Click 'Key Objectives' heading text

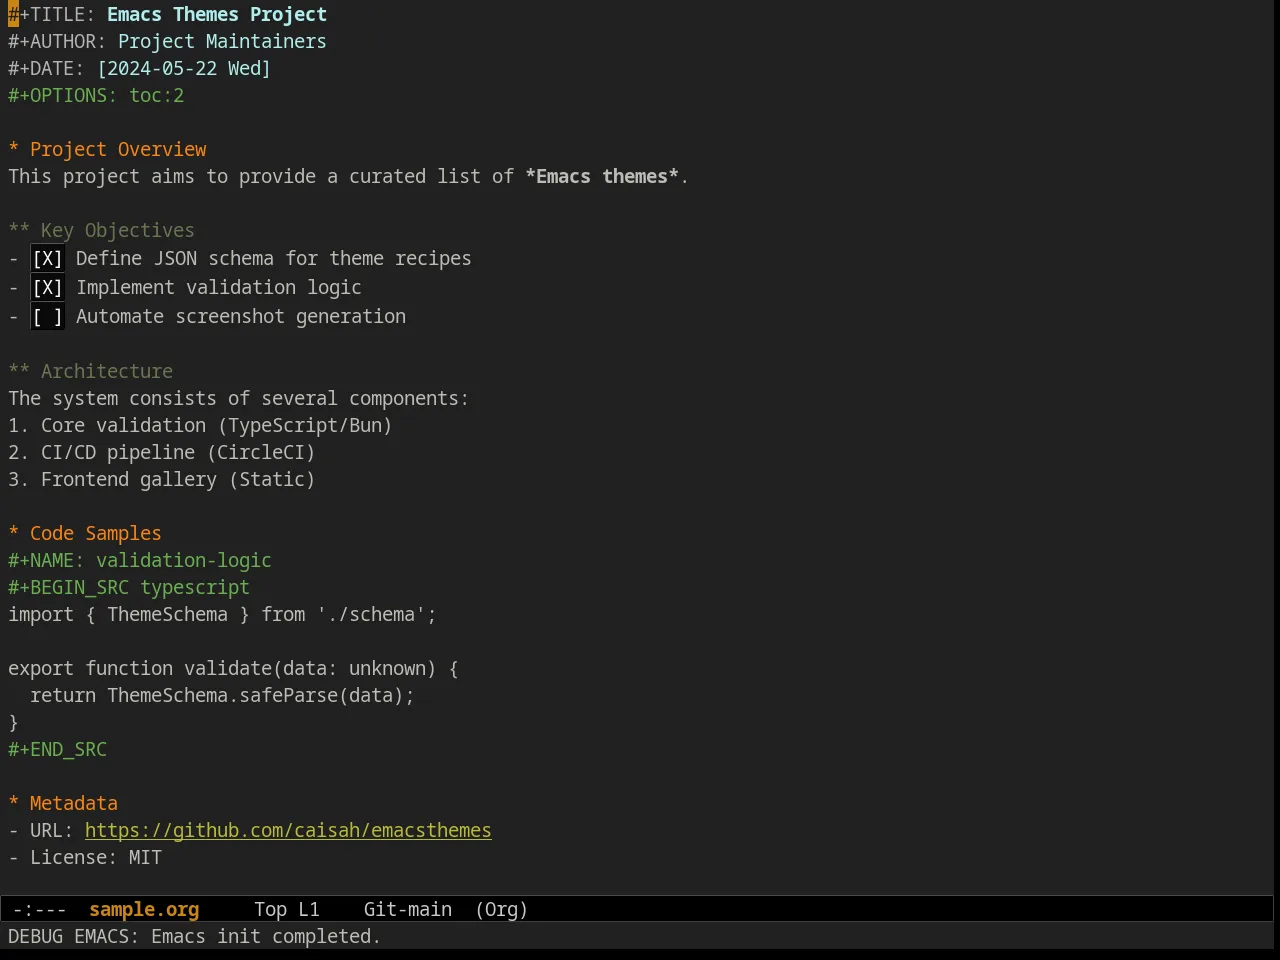coord(118,230)
